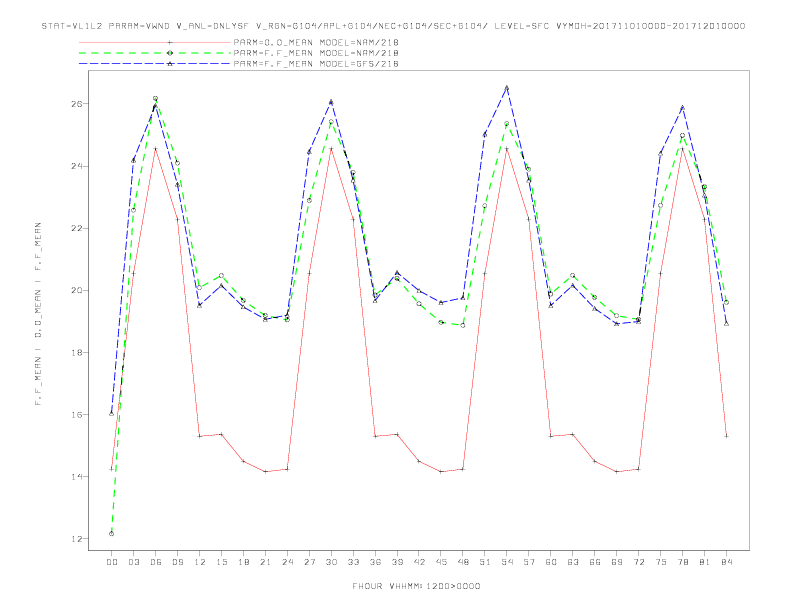This screenshot has width=792, height=612.
Task: Click x-axis forecast hour label 36
Action: pos(375,562)
